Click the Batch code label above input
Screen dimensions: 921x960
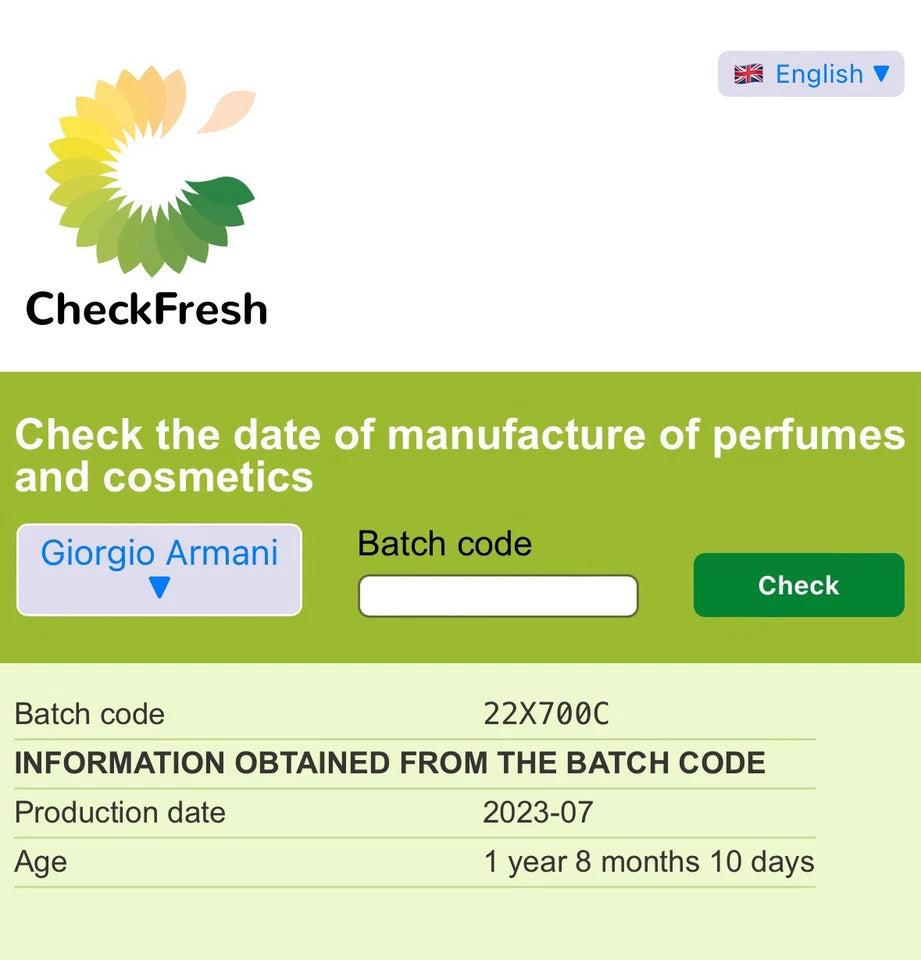tap(445, 544)
